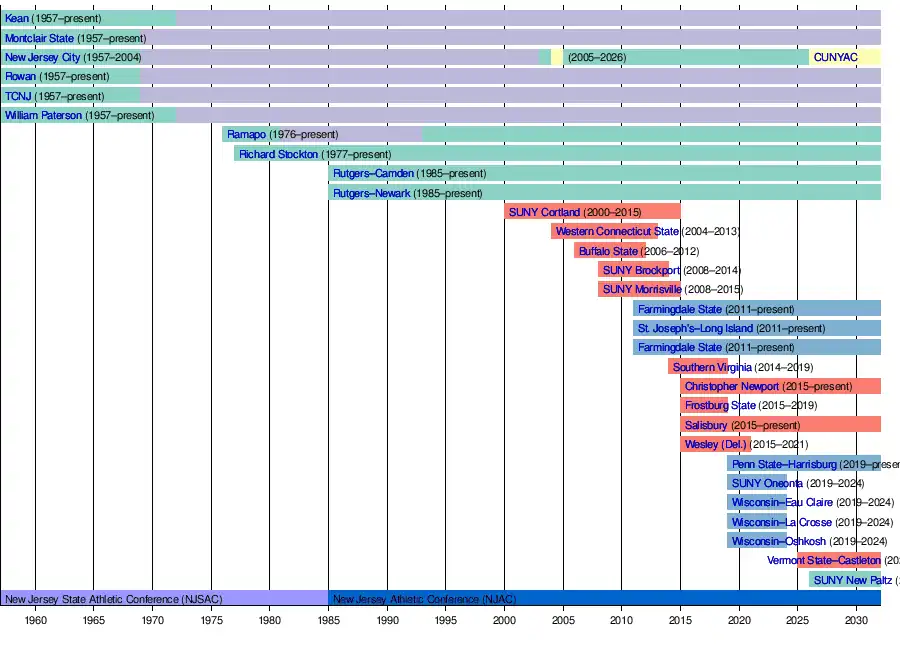
Task: Open the SUNY Cortland link
Action: pos(544,213)
